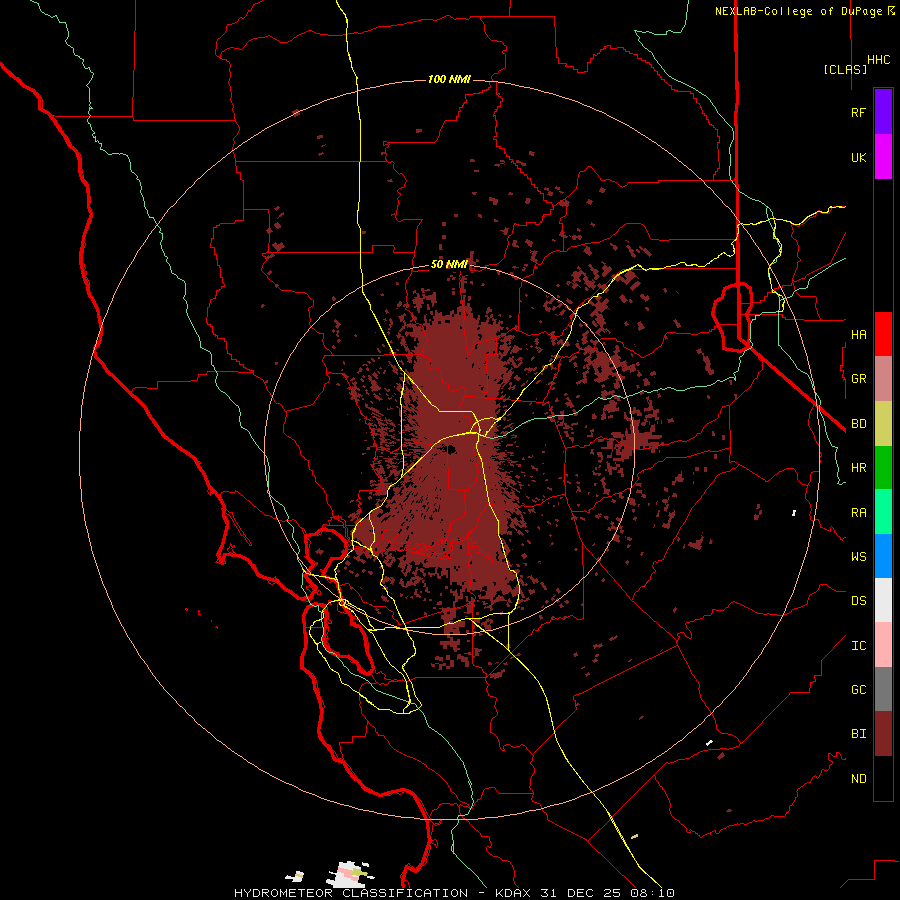The width and height of the screenshot is (900, 900).
Task: Pick the brown BI legend swatch
Action: (883, 734)
